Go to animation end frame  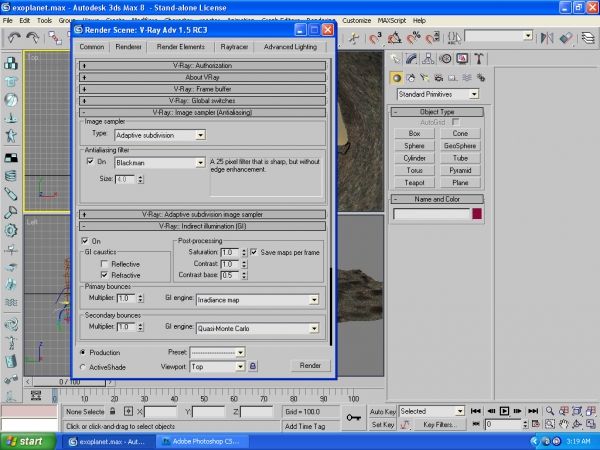point(533,411)
